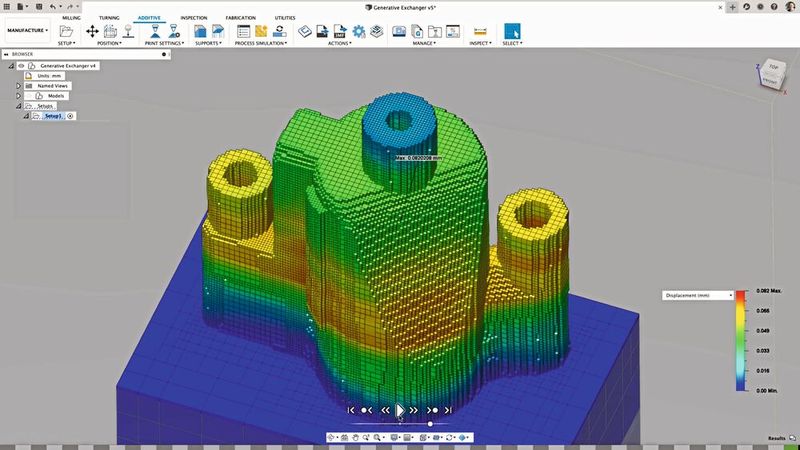The height and width of the screenshot is (450, 800).
Task: Jump to the simulation end
Action: tap(448, 410)
